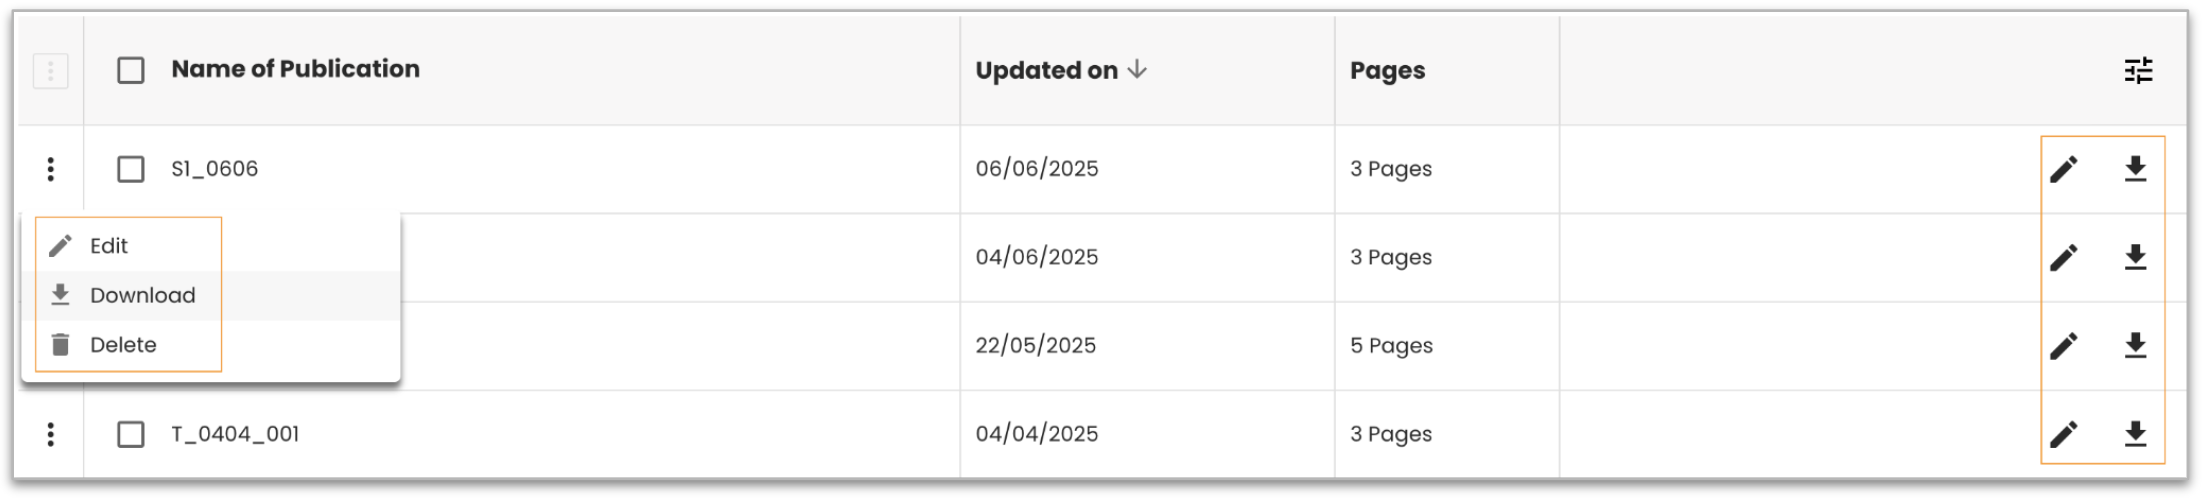Open the column settings filter icon
The width and height of the screenshot is (2206, 500).
pos(2138,71)
